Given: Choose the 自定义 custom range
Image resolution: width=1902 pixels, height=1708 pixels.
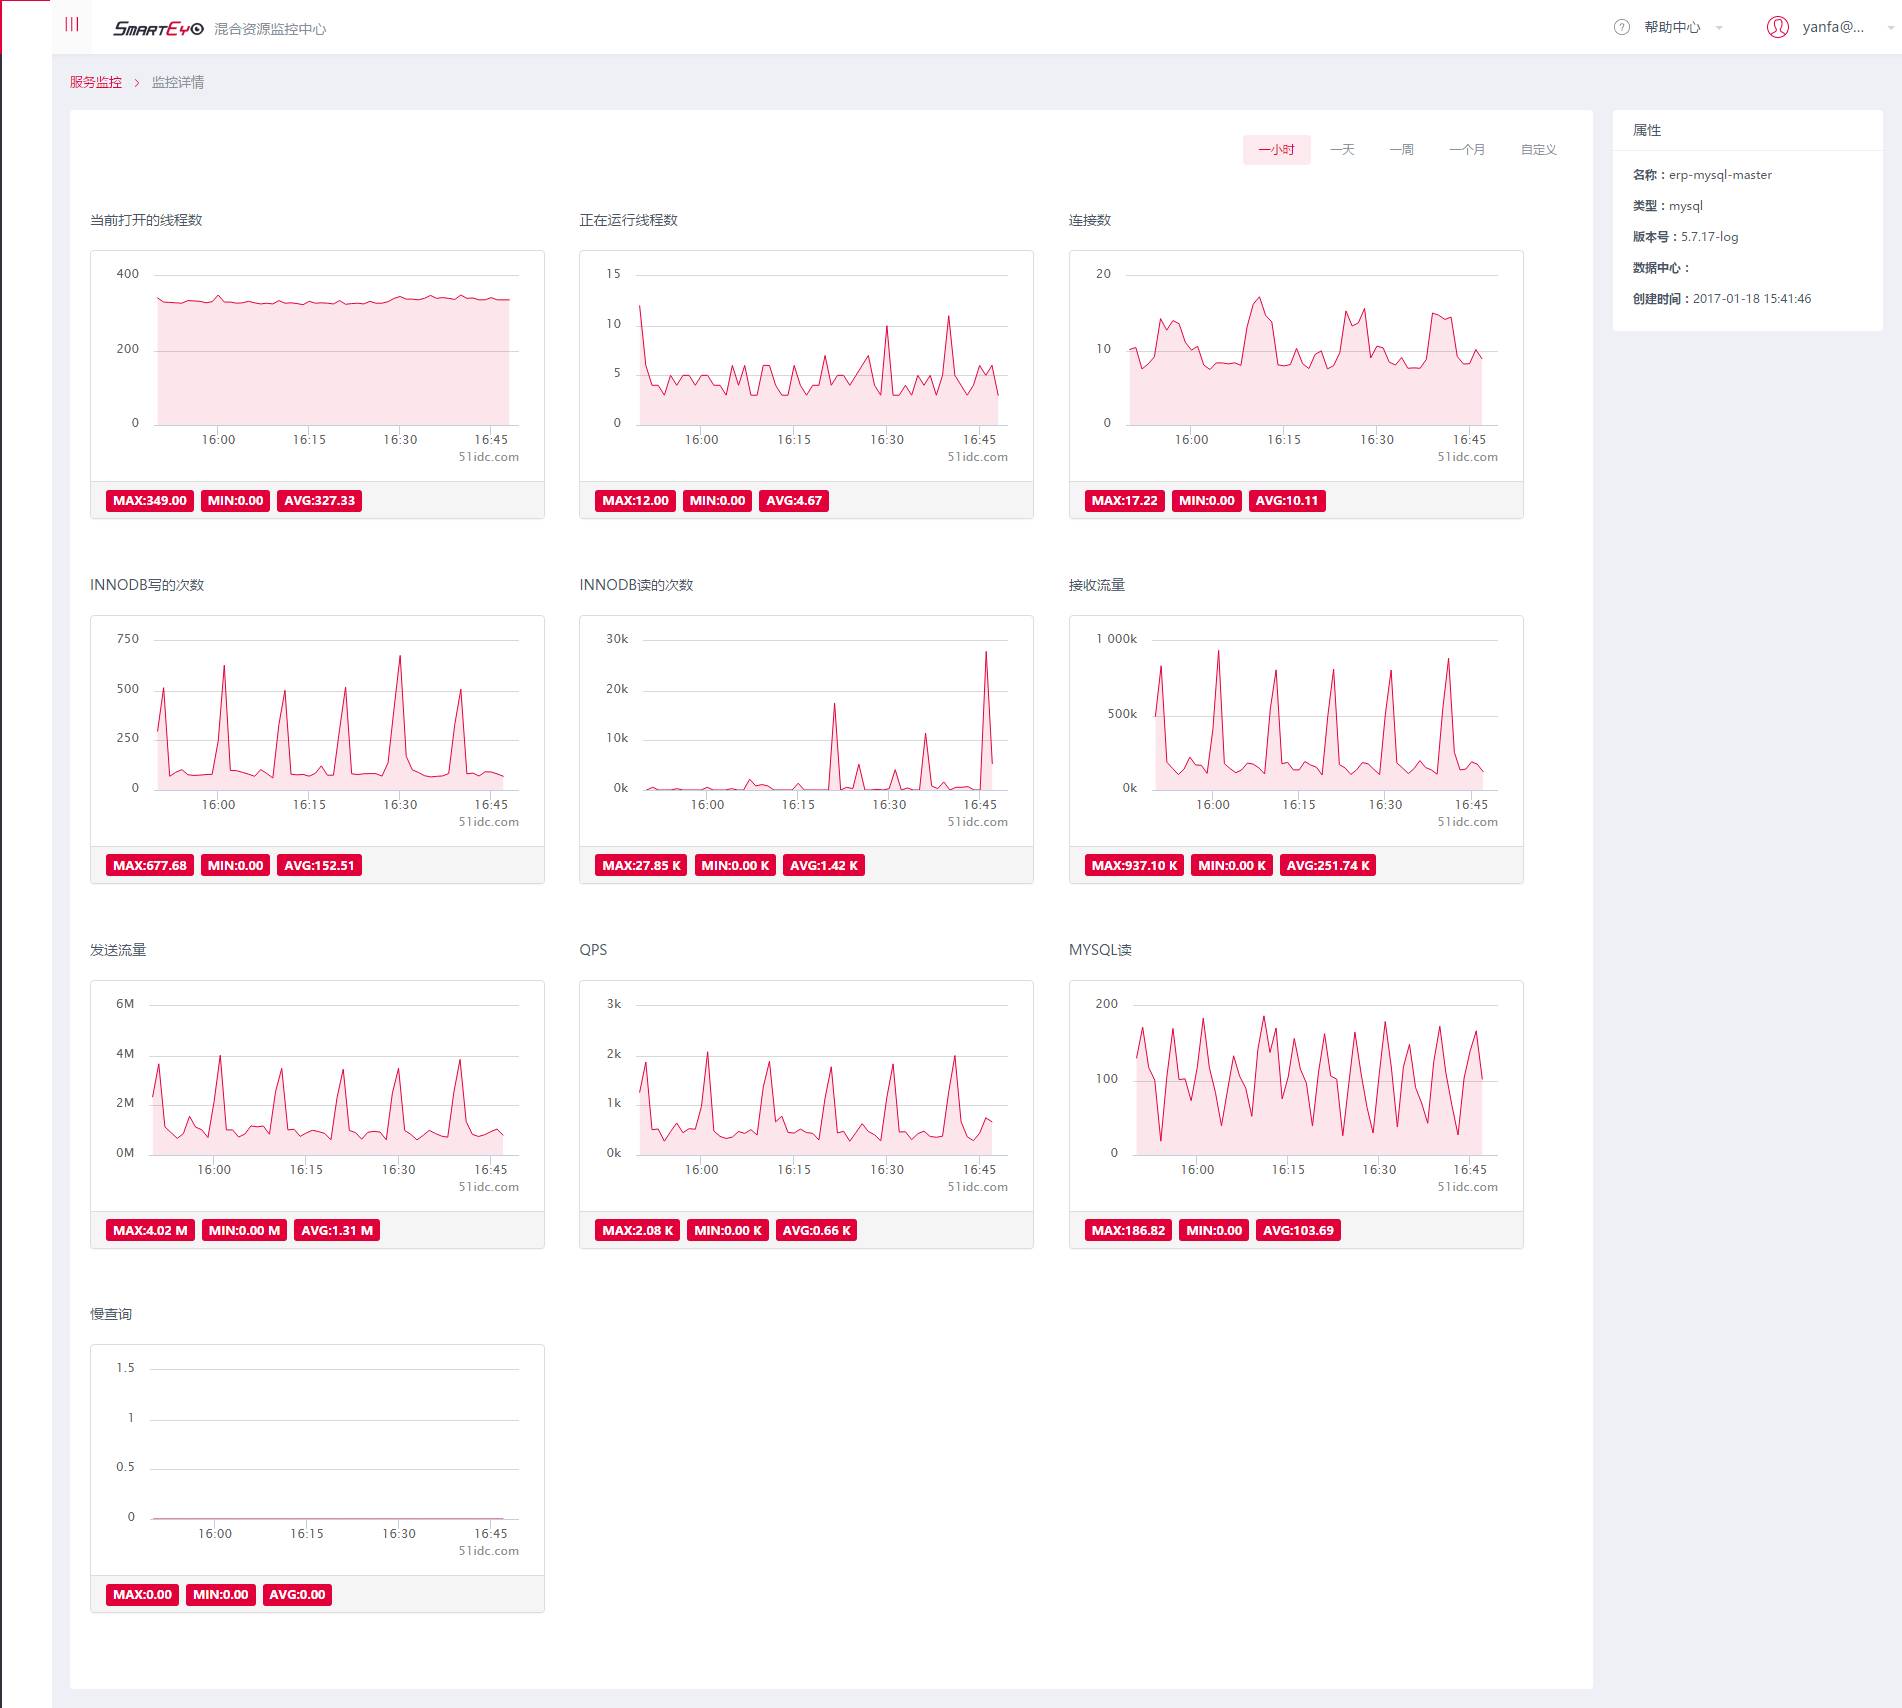Looking at the screenshot, I should pyautogui.click(x=1539, y=150).
